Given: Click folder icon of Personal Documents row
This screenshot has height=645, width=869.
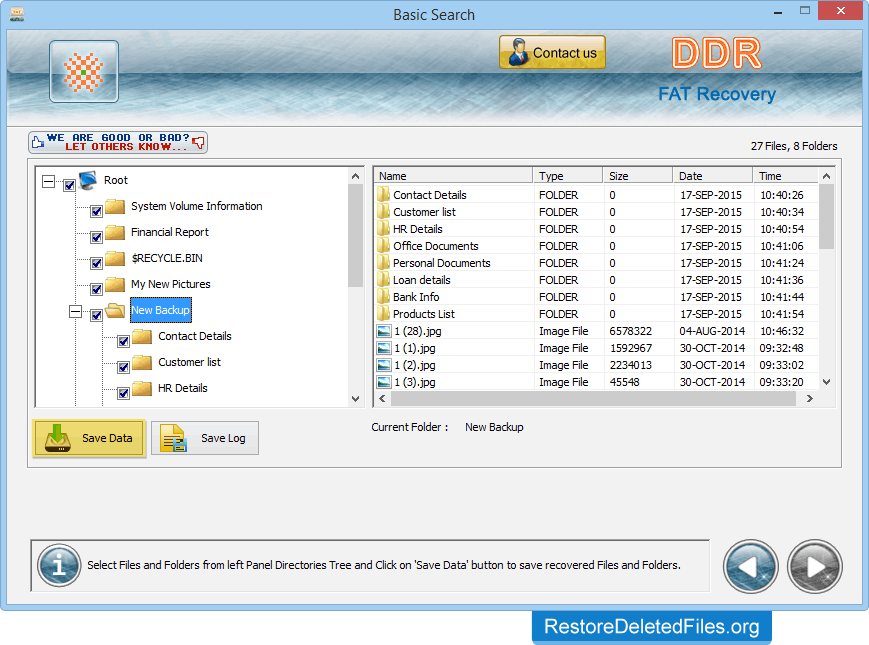Looking at the screenshot, I should [x=384, y=263].
